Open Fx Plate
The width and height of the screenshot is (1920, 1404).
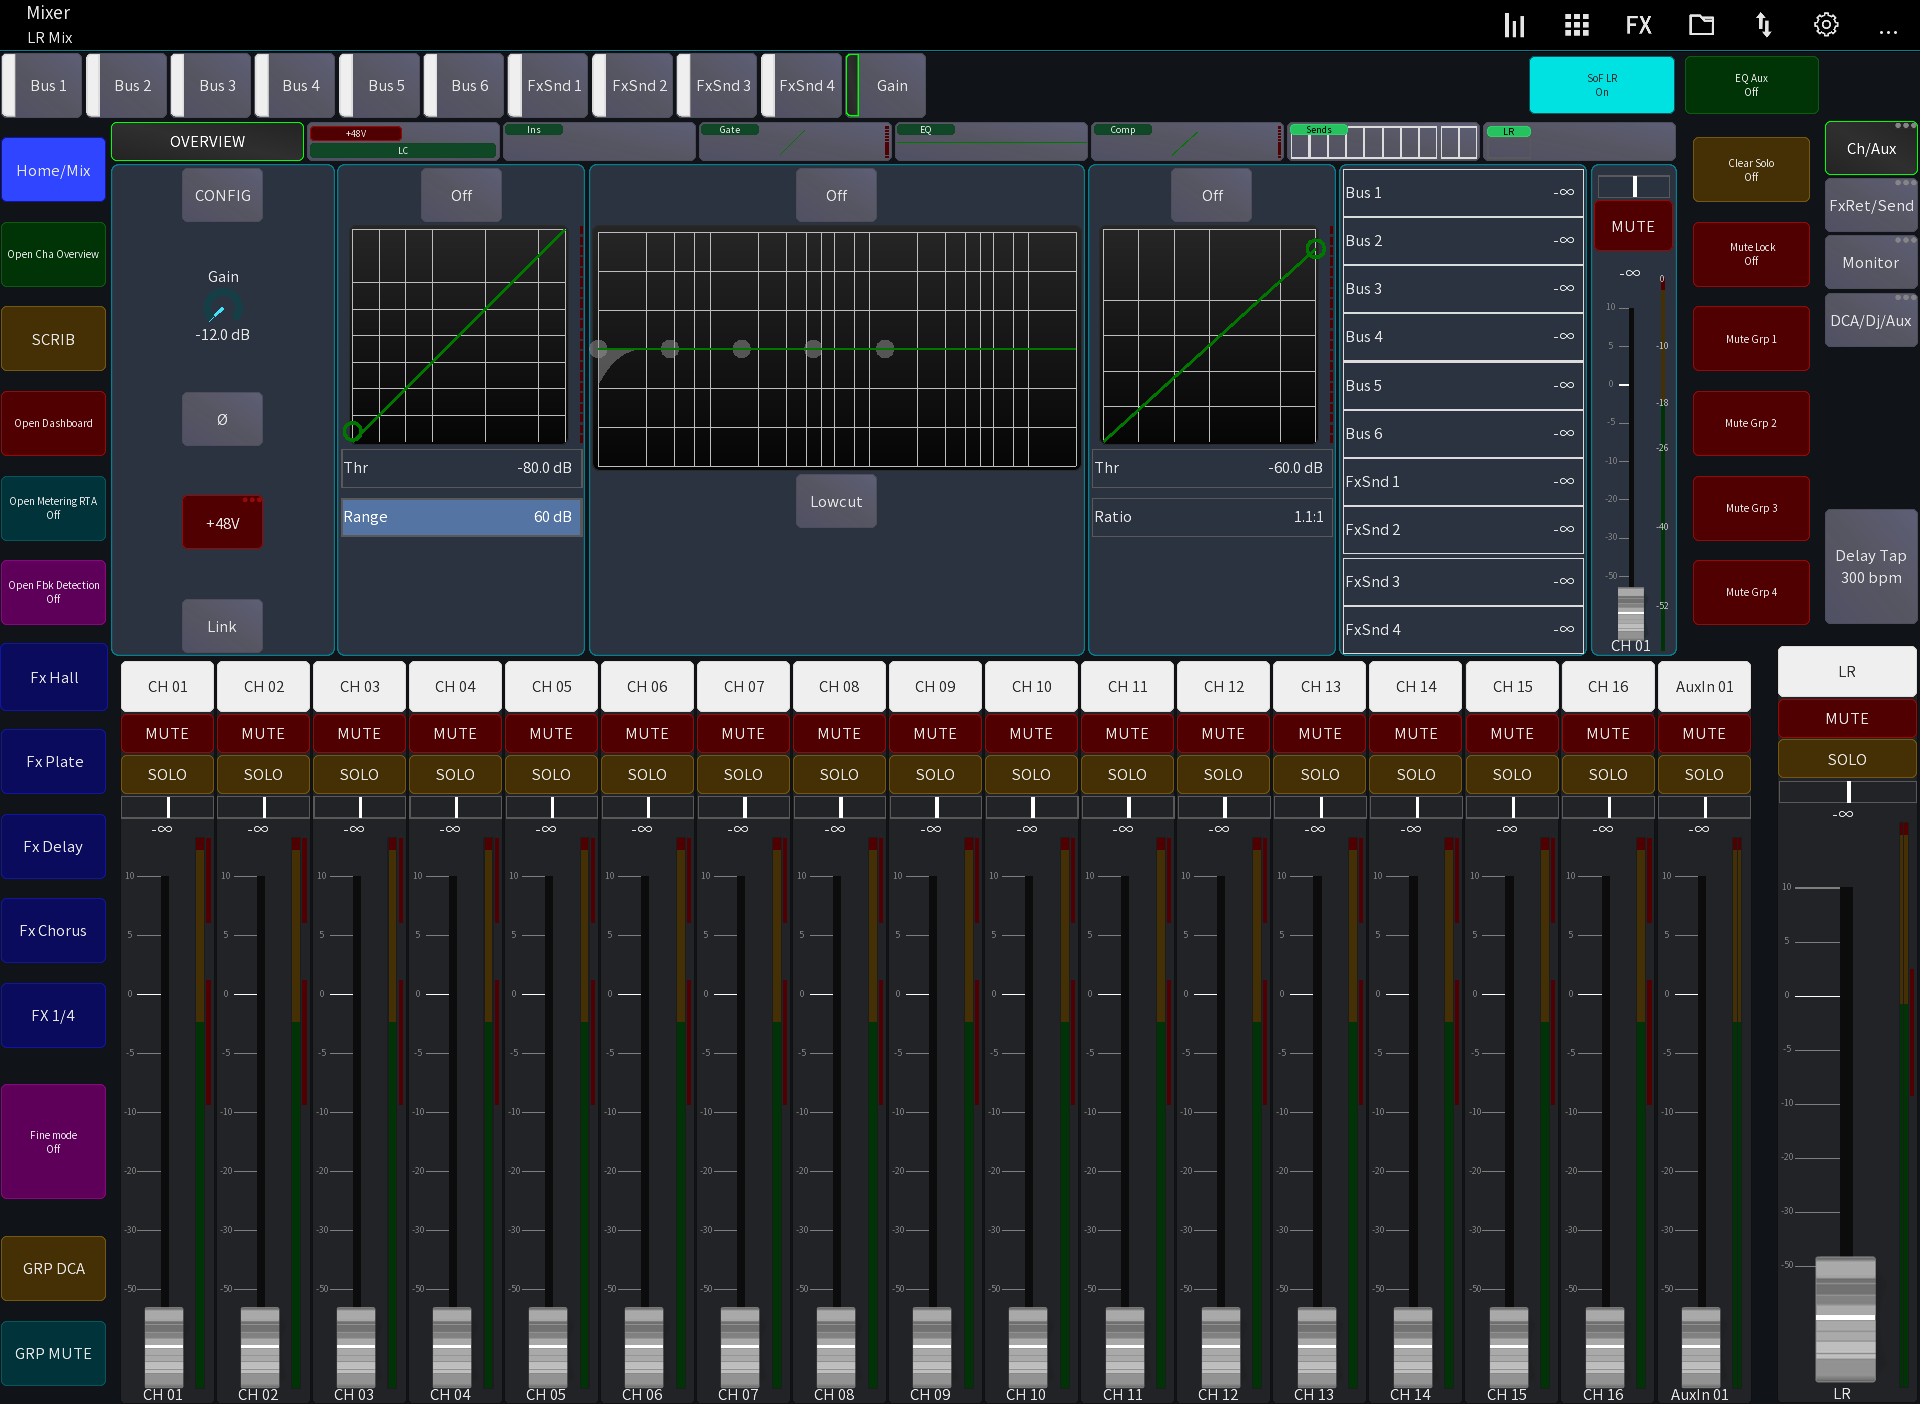[54, 761]
